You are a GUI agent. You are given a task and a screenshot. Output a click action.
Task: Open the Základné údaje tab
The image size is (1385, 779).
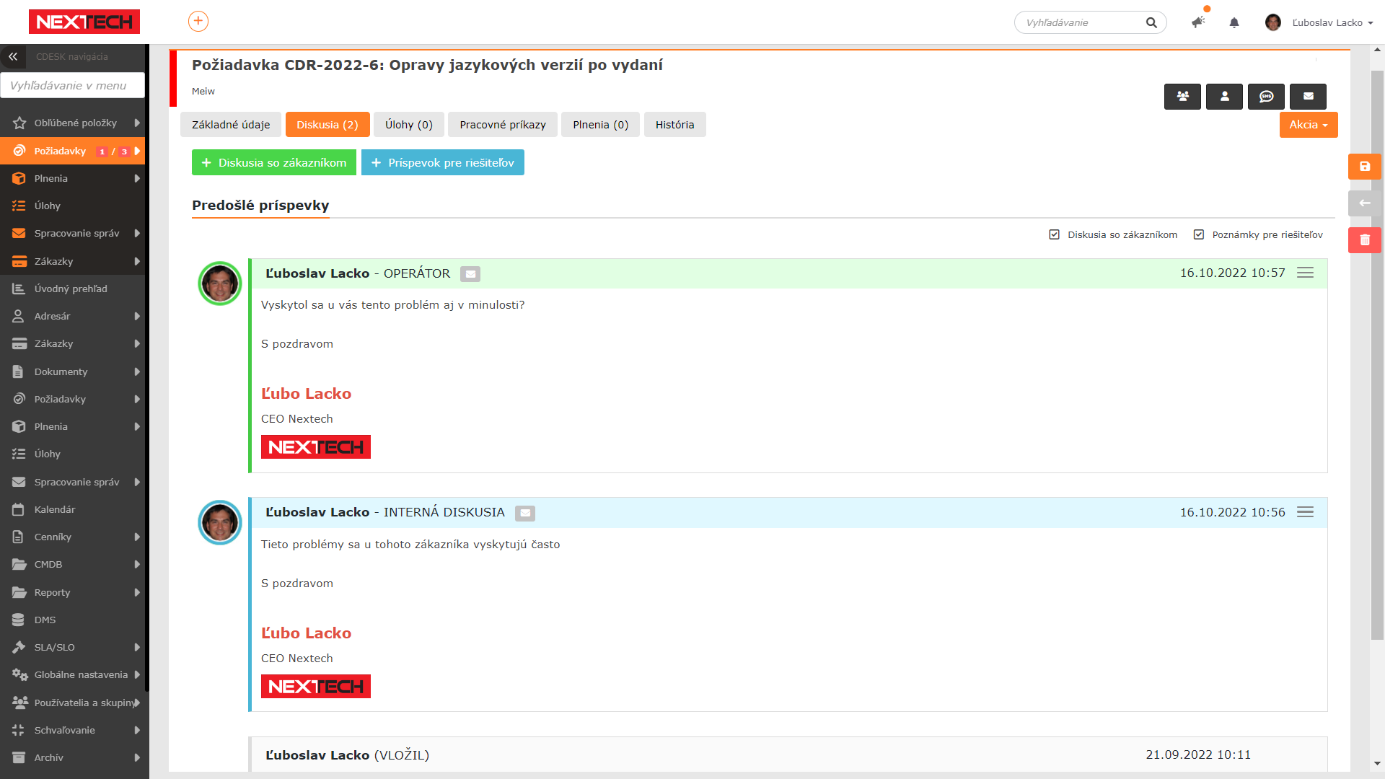point(231,125)
